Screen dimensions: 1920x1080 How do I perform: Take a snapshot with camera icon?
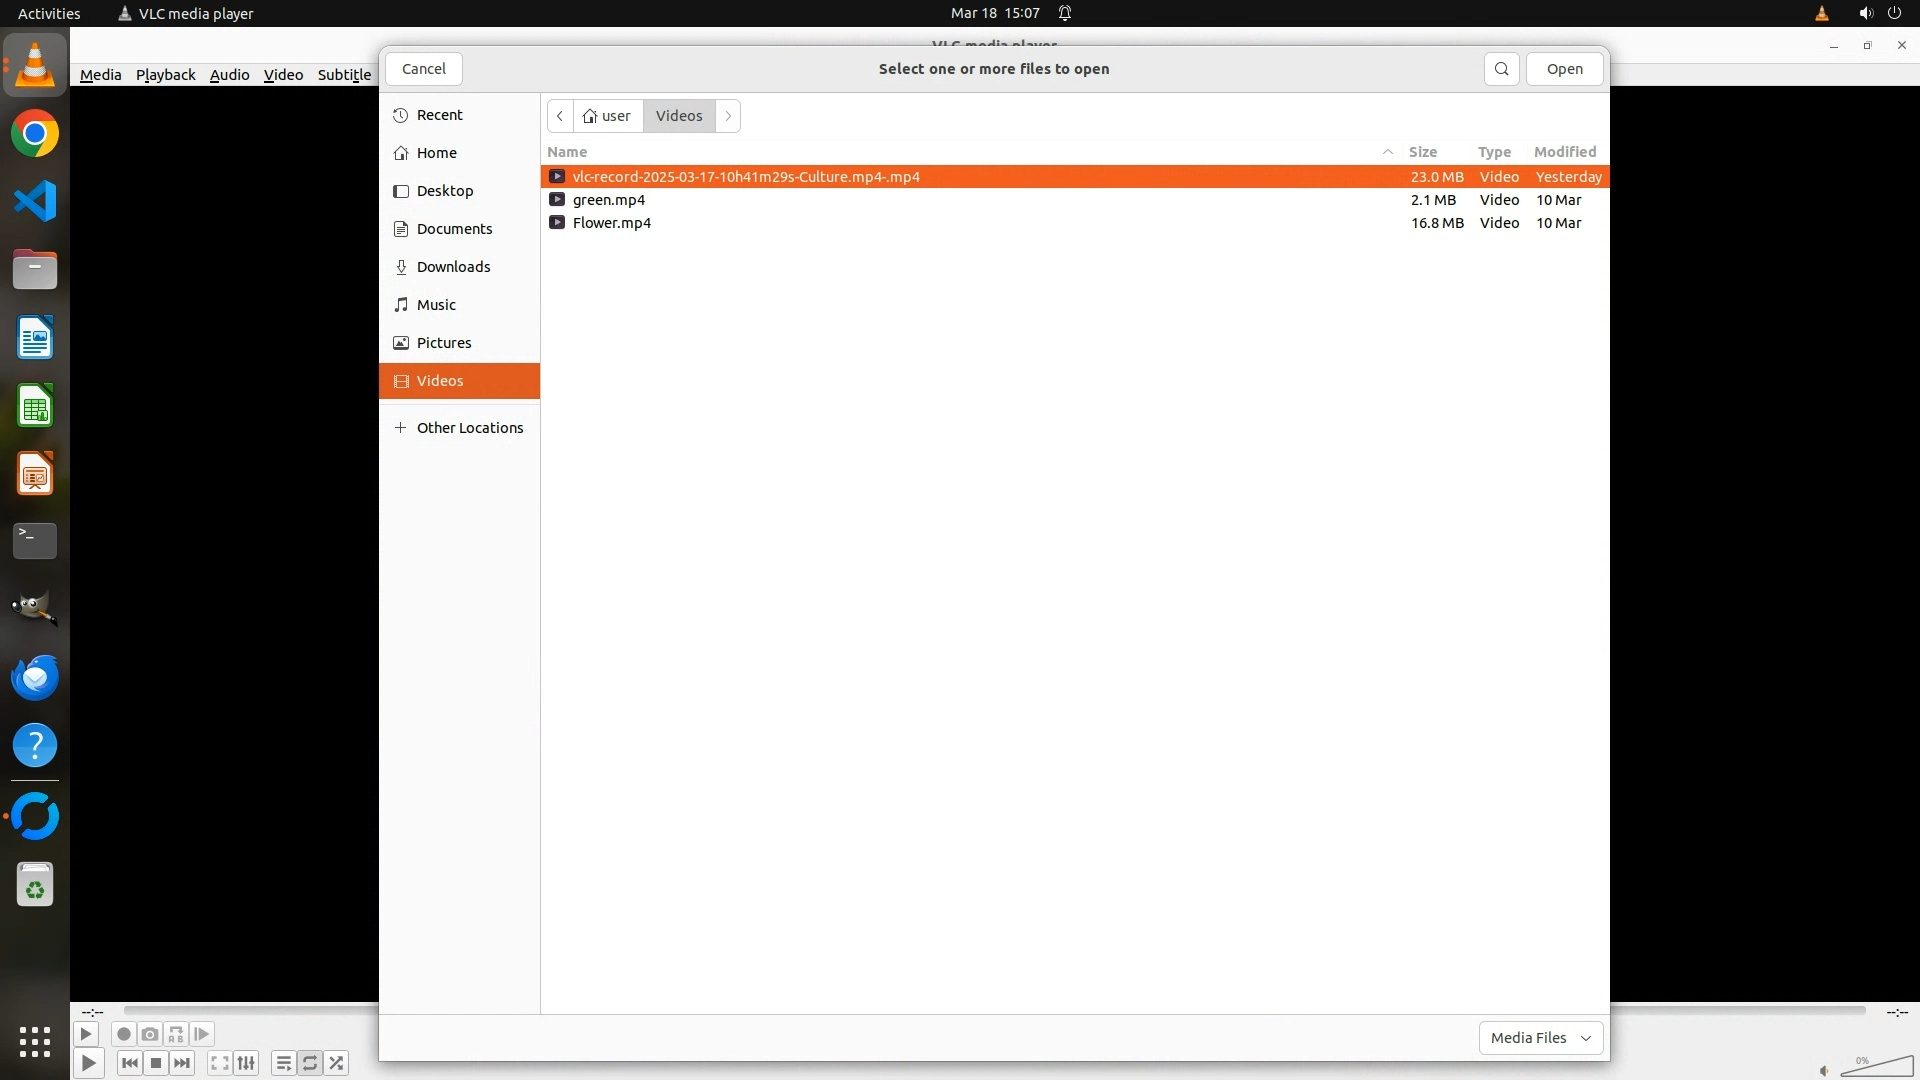(x=150, y=1034)
